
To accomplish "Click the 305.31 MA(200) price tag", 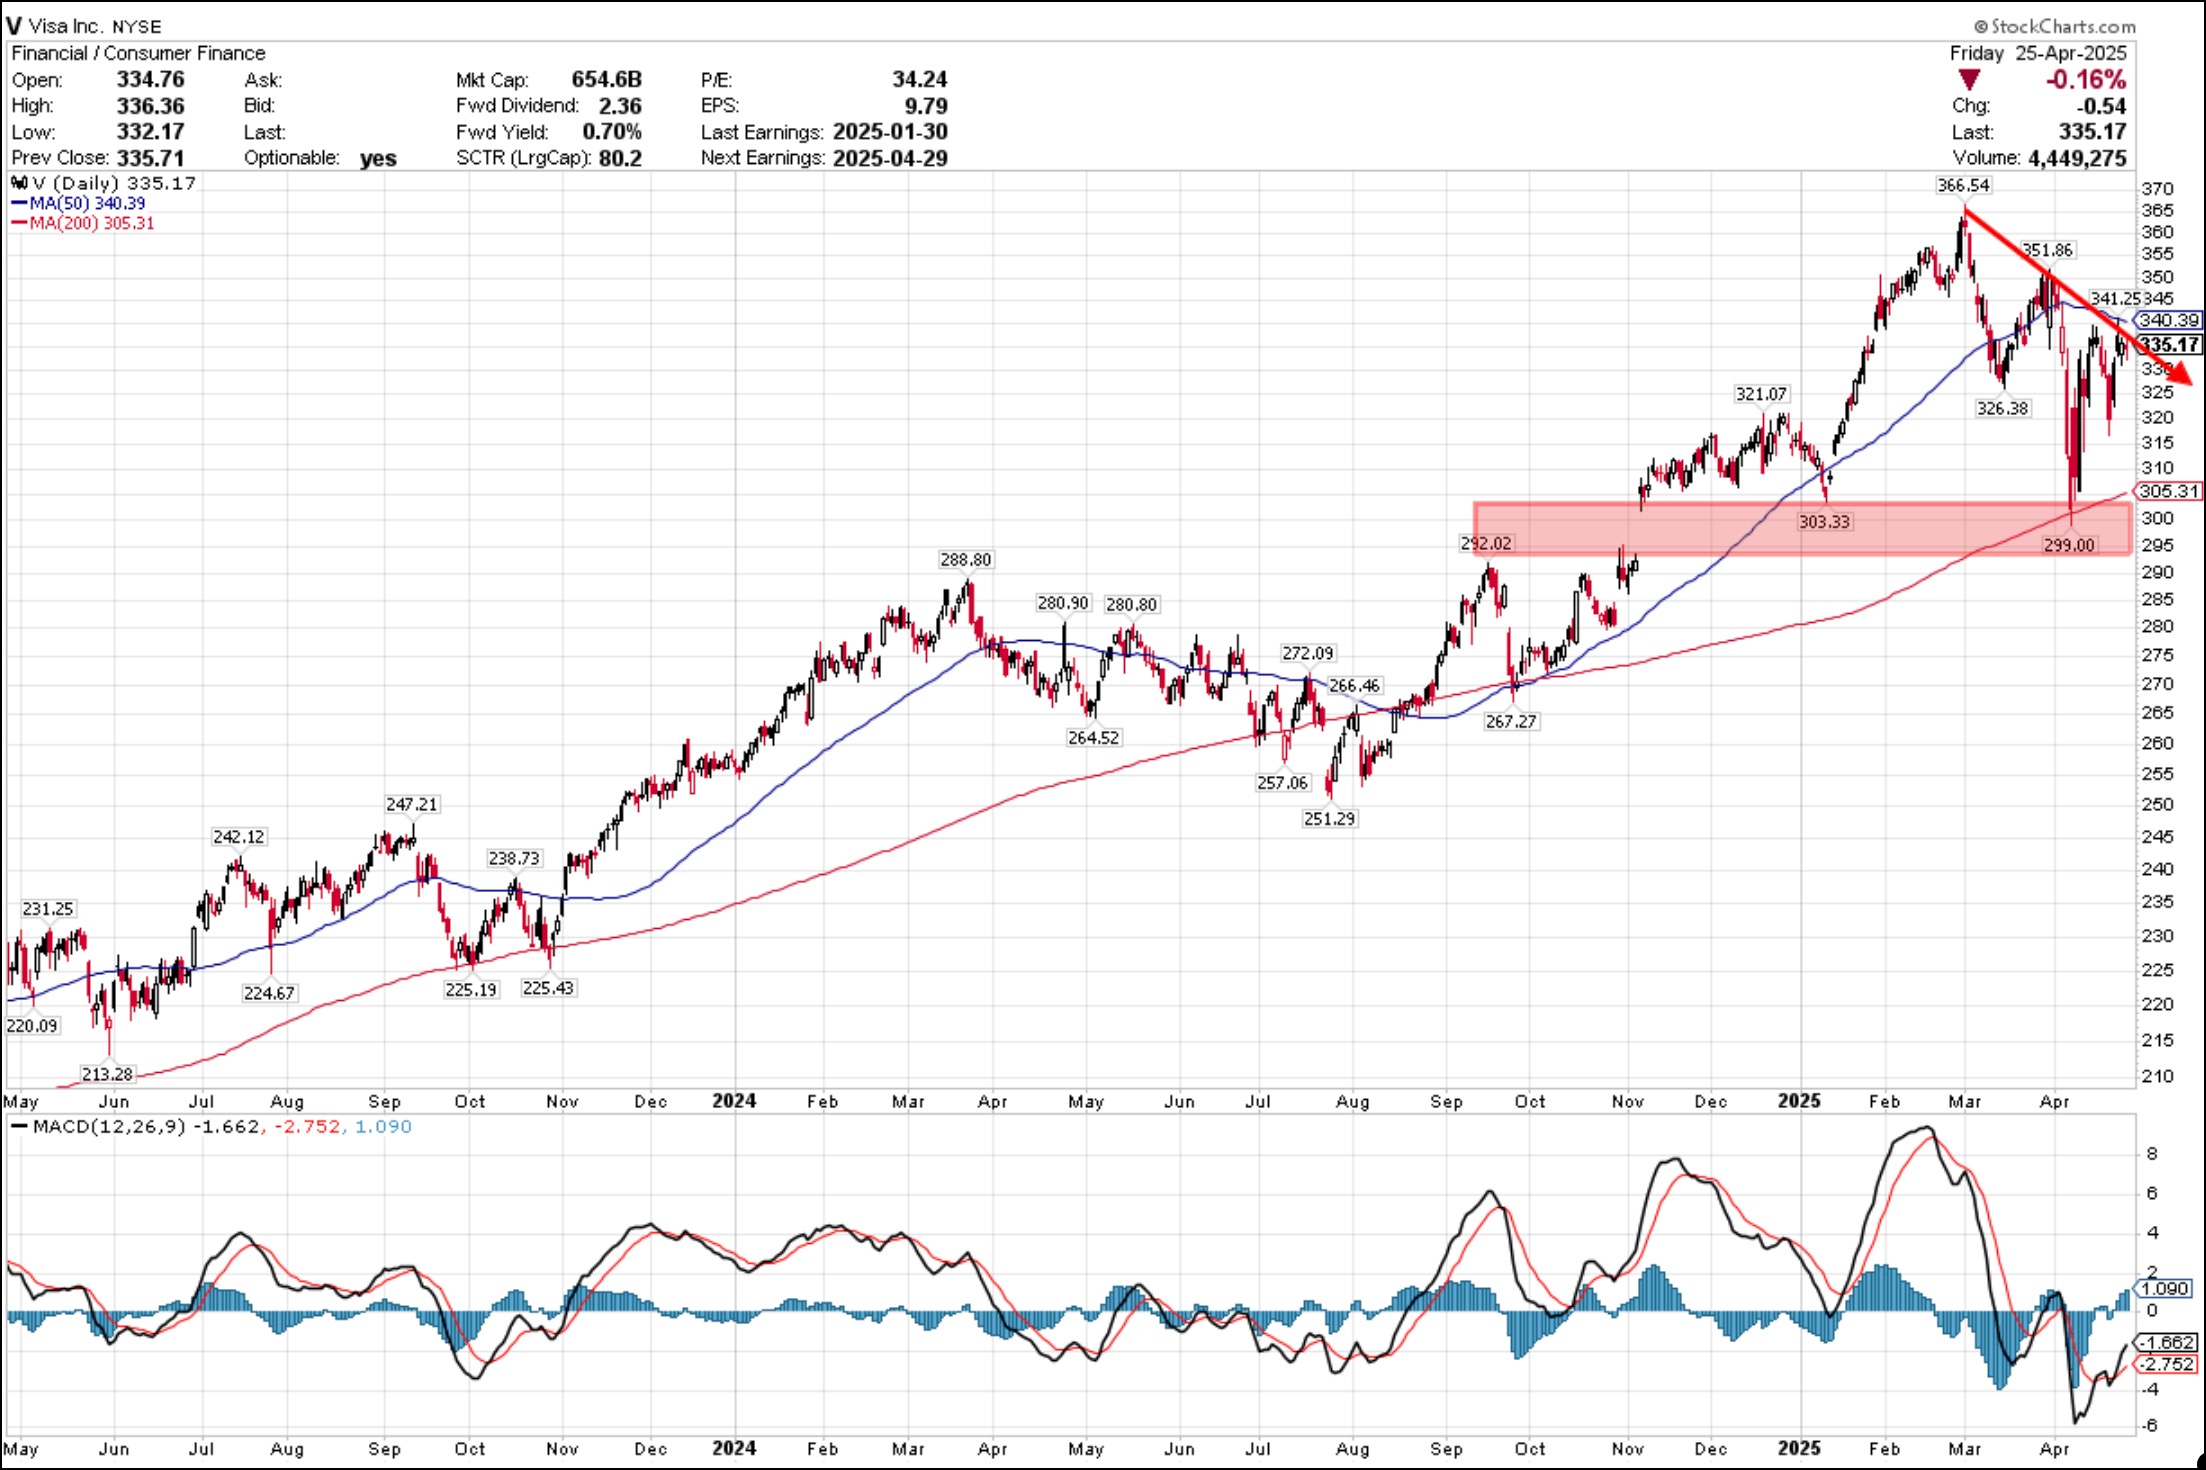I will tap(2168, 491).
